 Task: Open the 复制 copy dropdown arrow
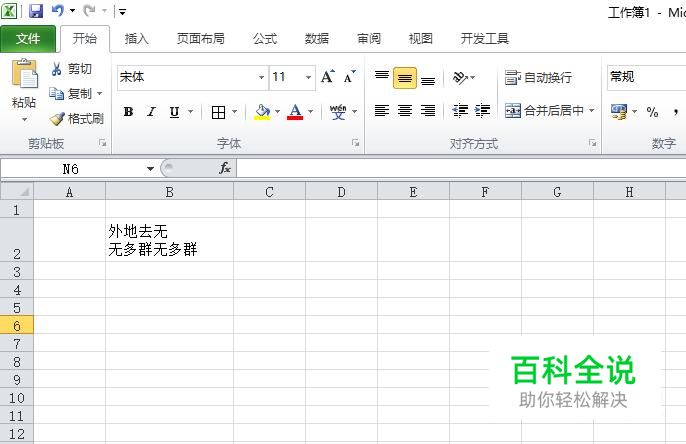(x=99, y=93)
